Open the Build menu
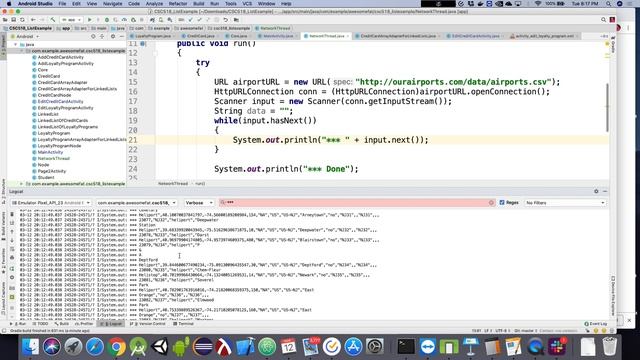This screenshot has width=640, height=360. (x=199, y=4)
